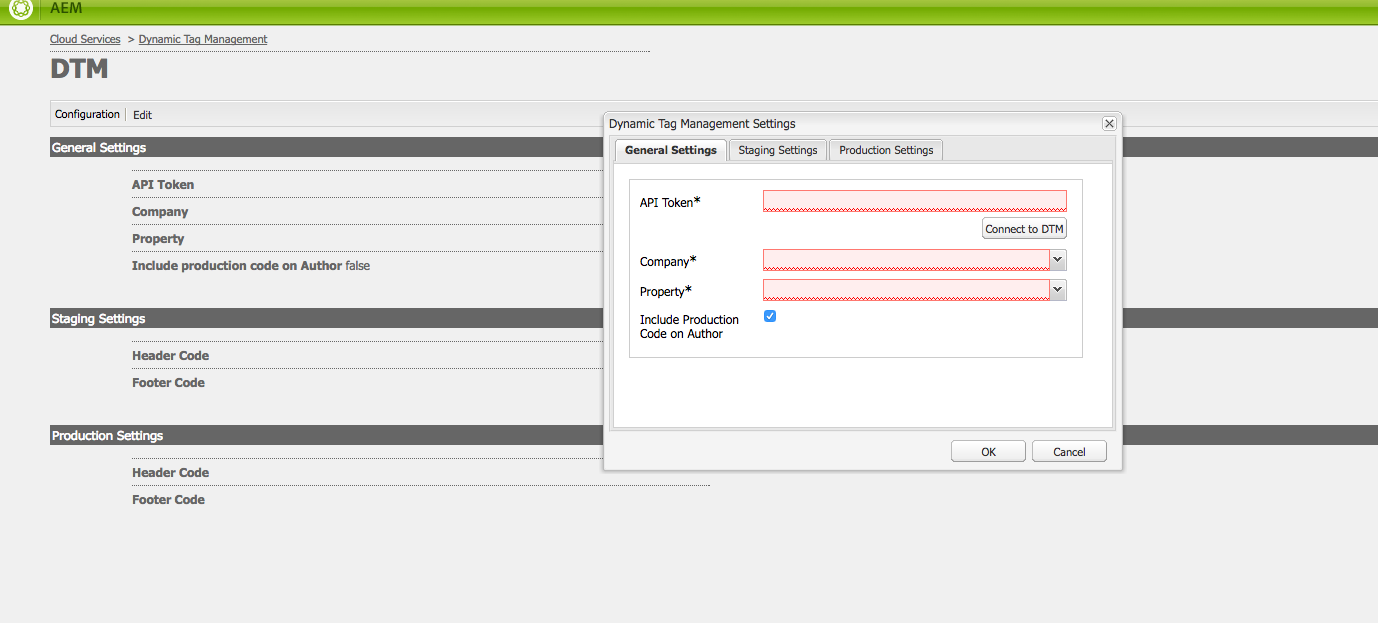Select the General Settings tab
The width and height of the screenshot is (1378, 623).
[671, 150]
